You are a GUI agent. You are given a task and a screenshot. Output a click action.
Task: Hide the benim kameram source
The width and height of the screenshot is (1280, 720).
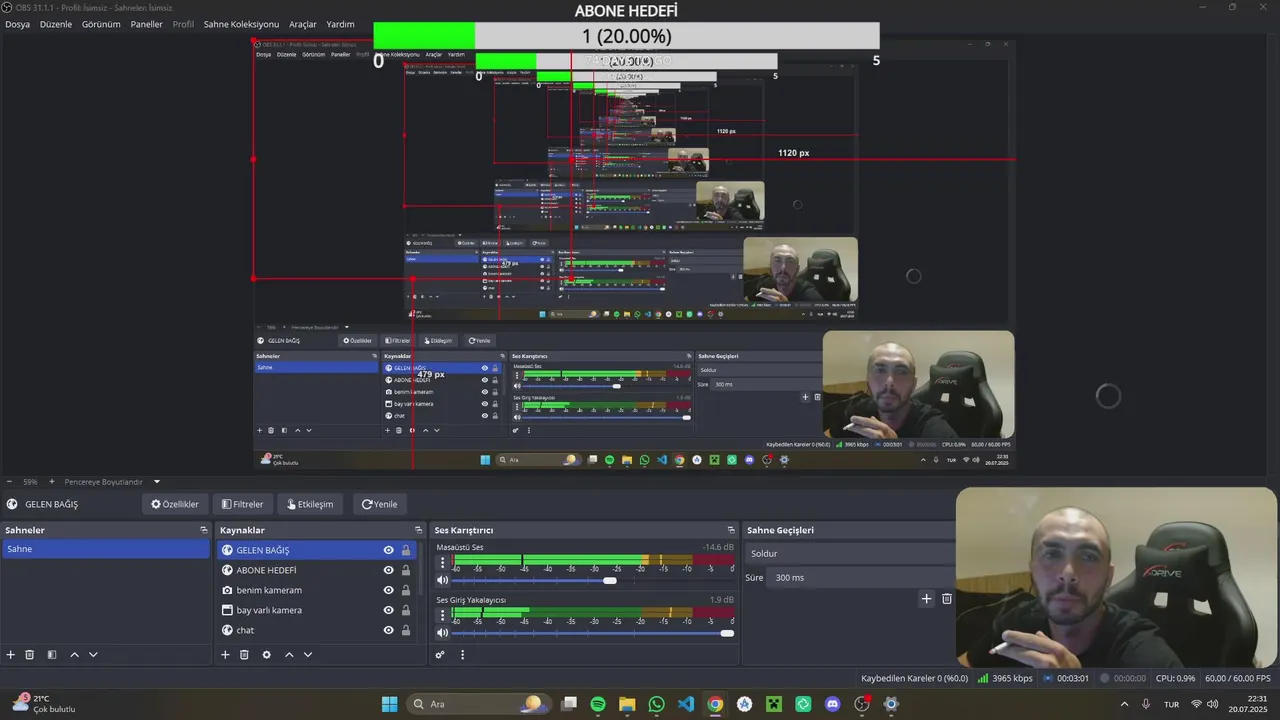(x=388, y=590)
